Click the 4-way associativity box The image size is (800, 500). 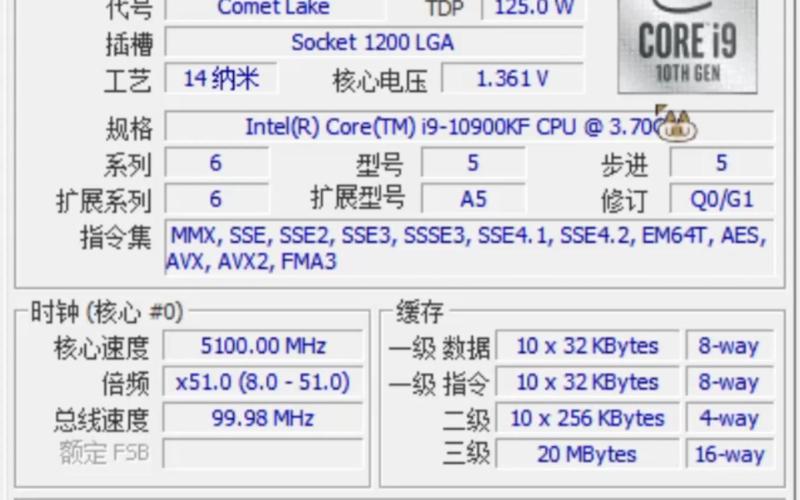[x=728, y=418]
